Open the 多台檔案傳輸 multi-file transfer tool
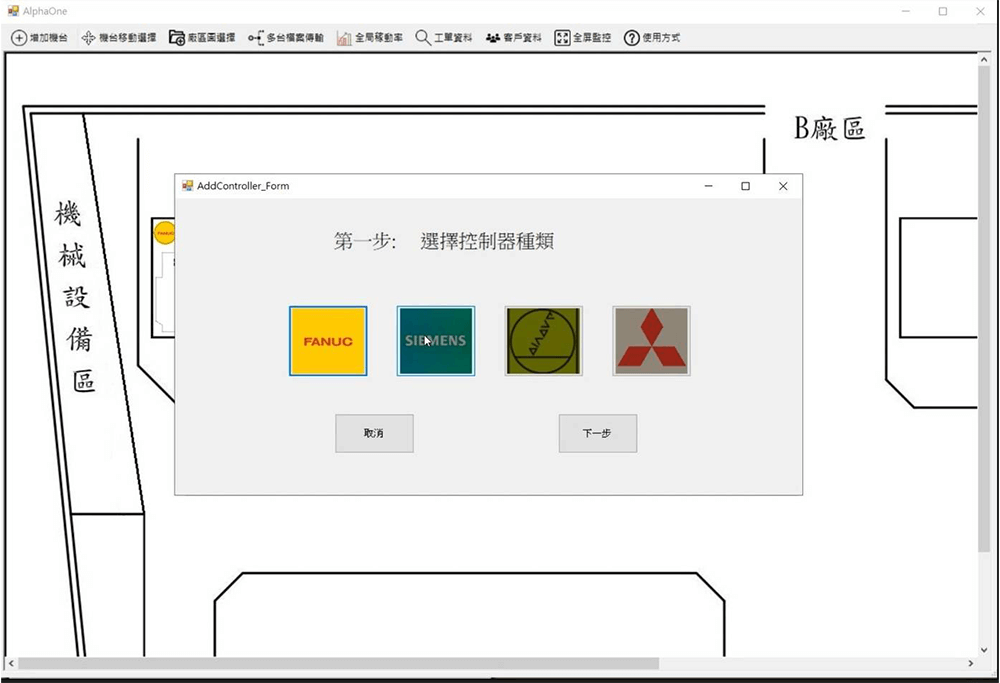Screen dimensions: 1000x683 (x=286, y=38)
